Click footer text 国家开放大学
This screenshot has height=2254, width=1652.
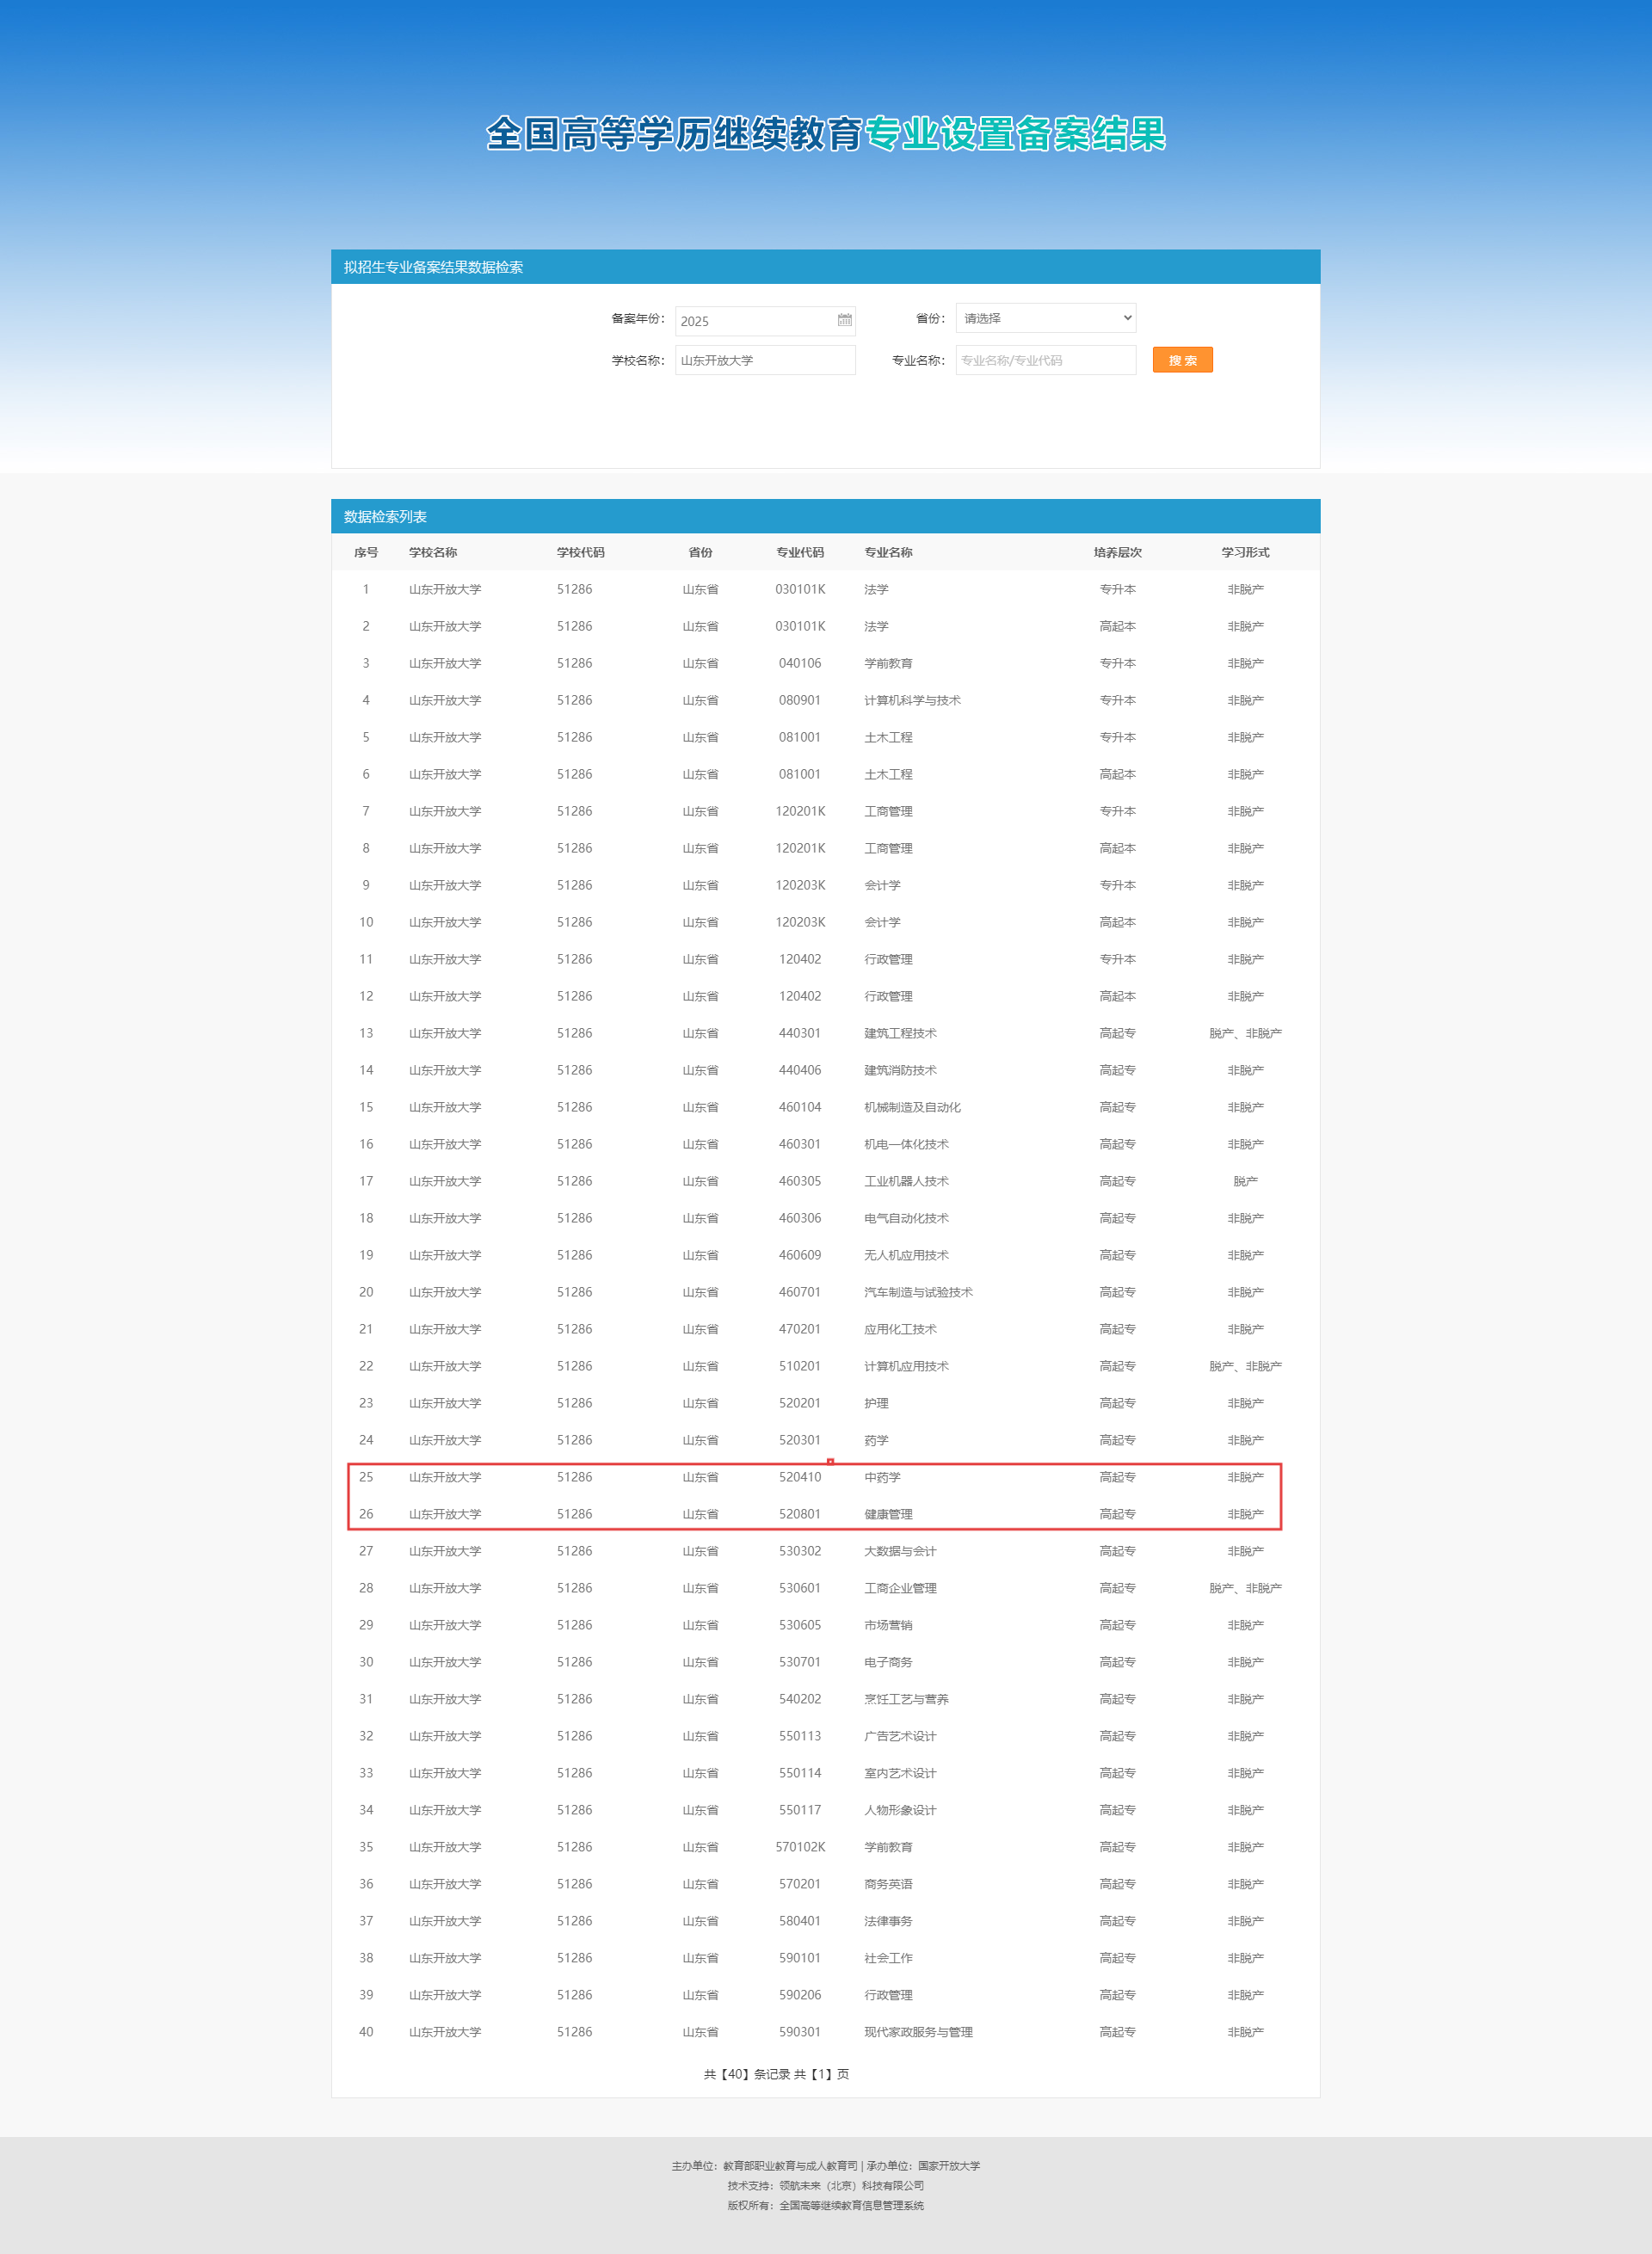(949, 2166)
